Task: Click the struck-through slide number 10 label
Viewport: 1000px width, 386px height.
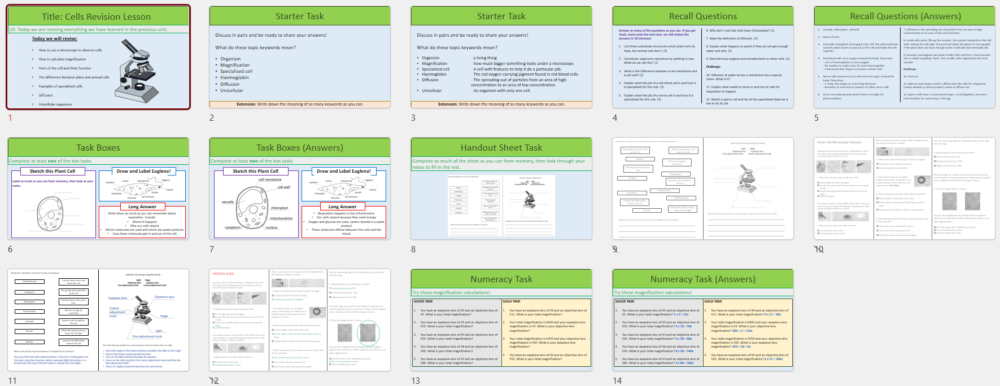Action: click(x=819, y=249)
